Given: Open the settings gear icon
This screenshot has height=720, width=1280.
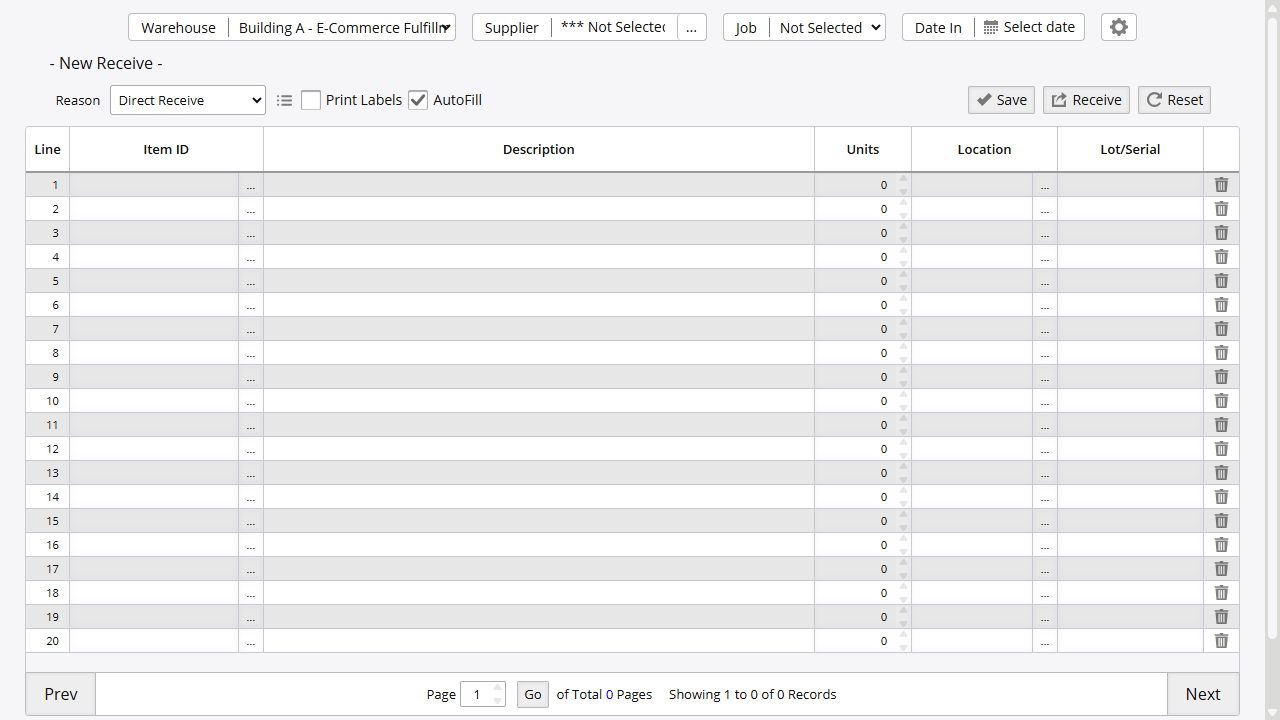Looking at the screenshot, I should 1118,27.
